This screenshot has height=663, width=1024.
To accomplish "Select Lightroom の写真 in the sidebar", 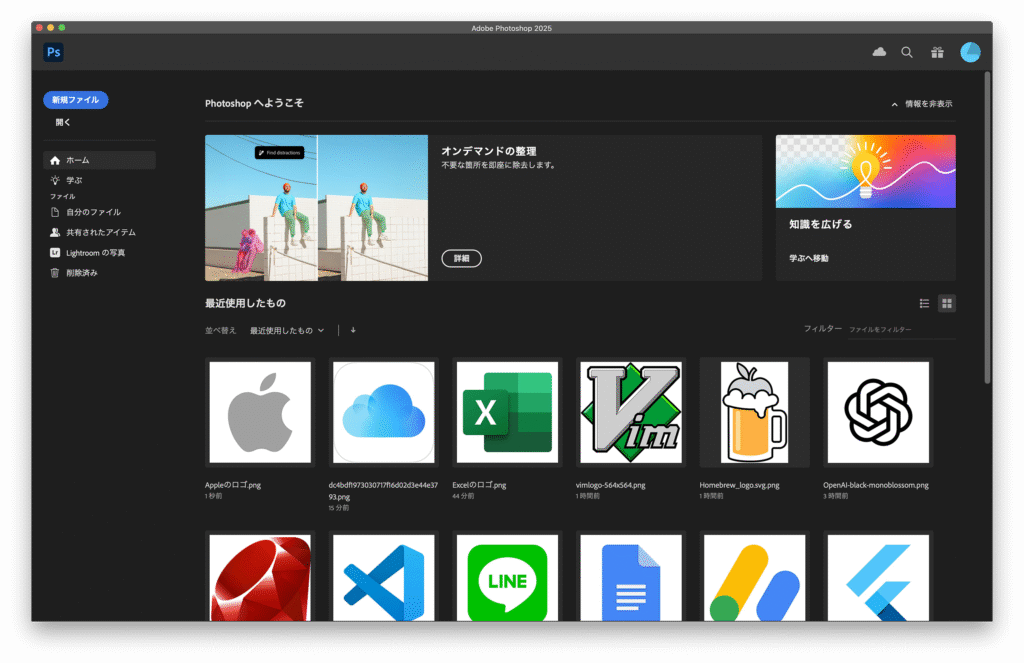I will (99, 253).
